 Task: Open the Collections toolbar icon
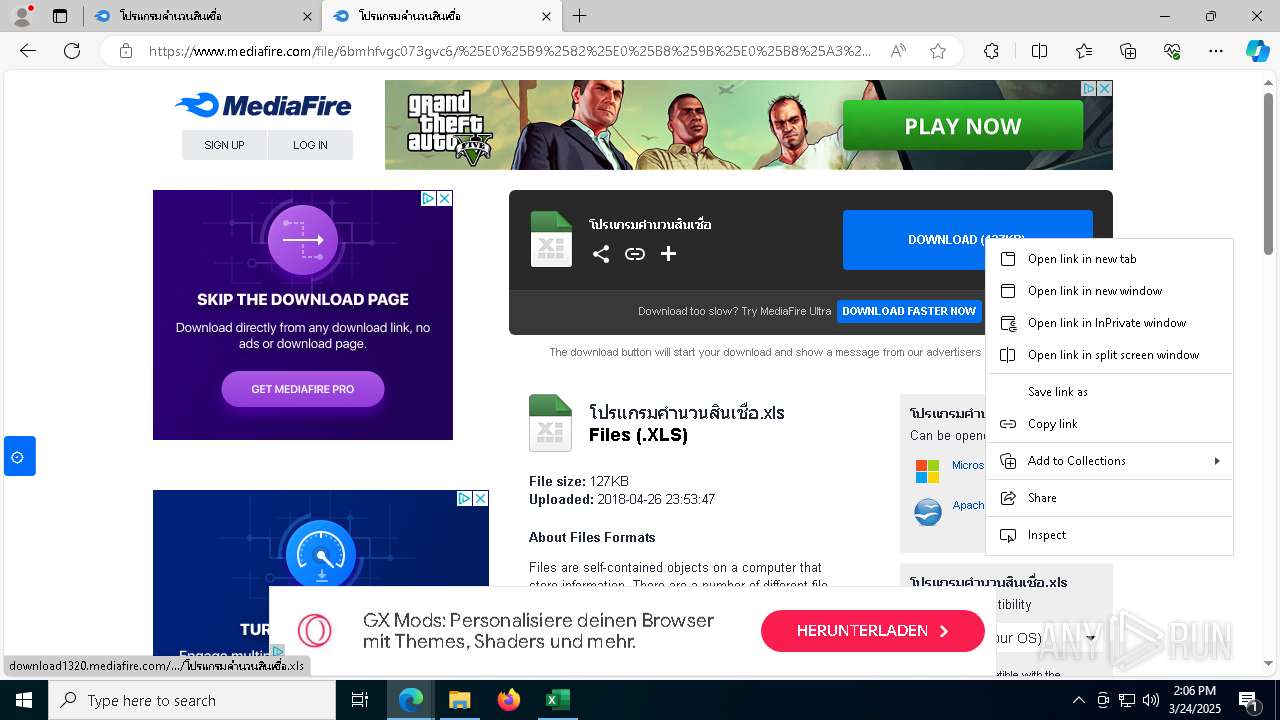(x=1128, y=51)
